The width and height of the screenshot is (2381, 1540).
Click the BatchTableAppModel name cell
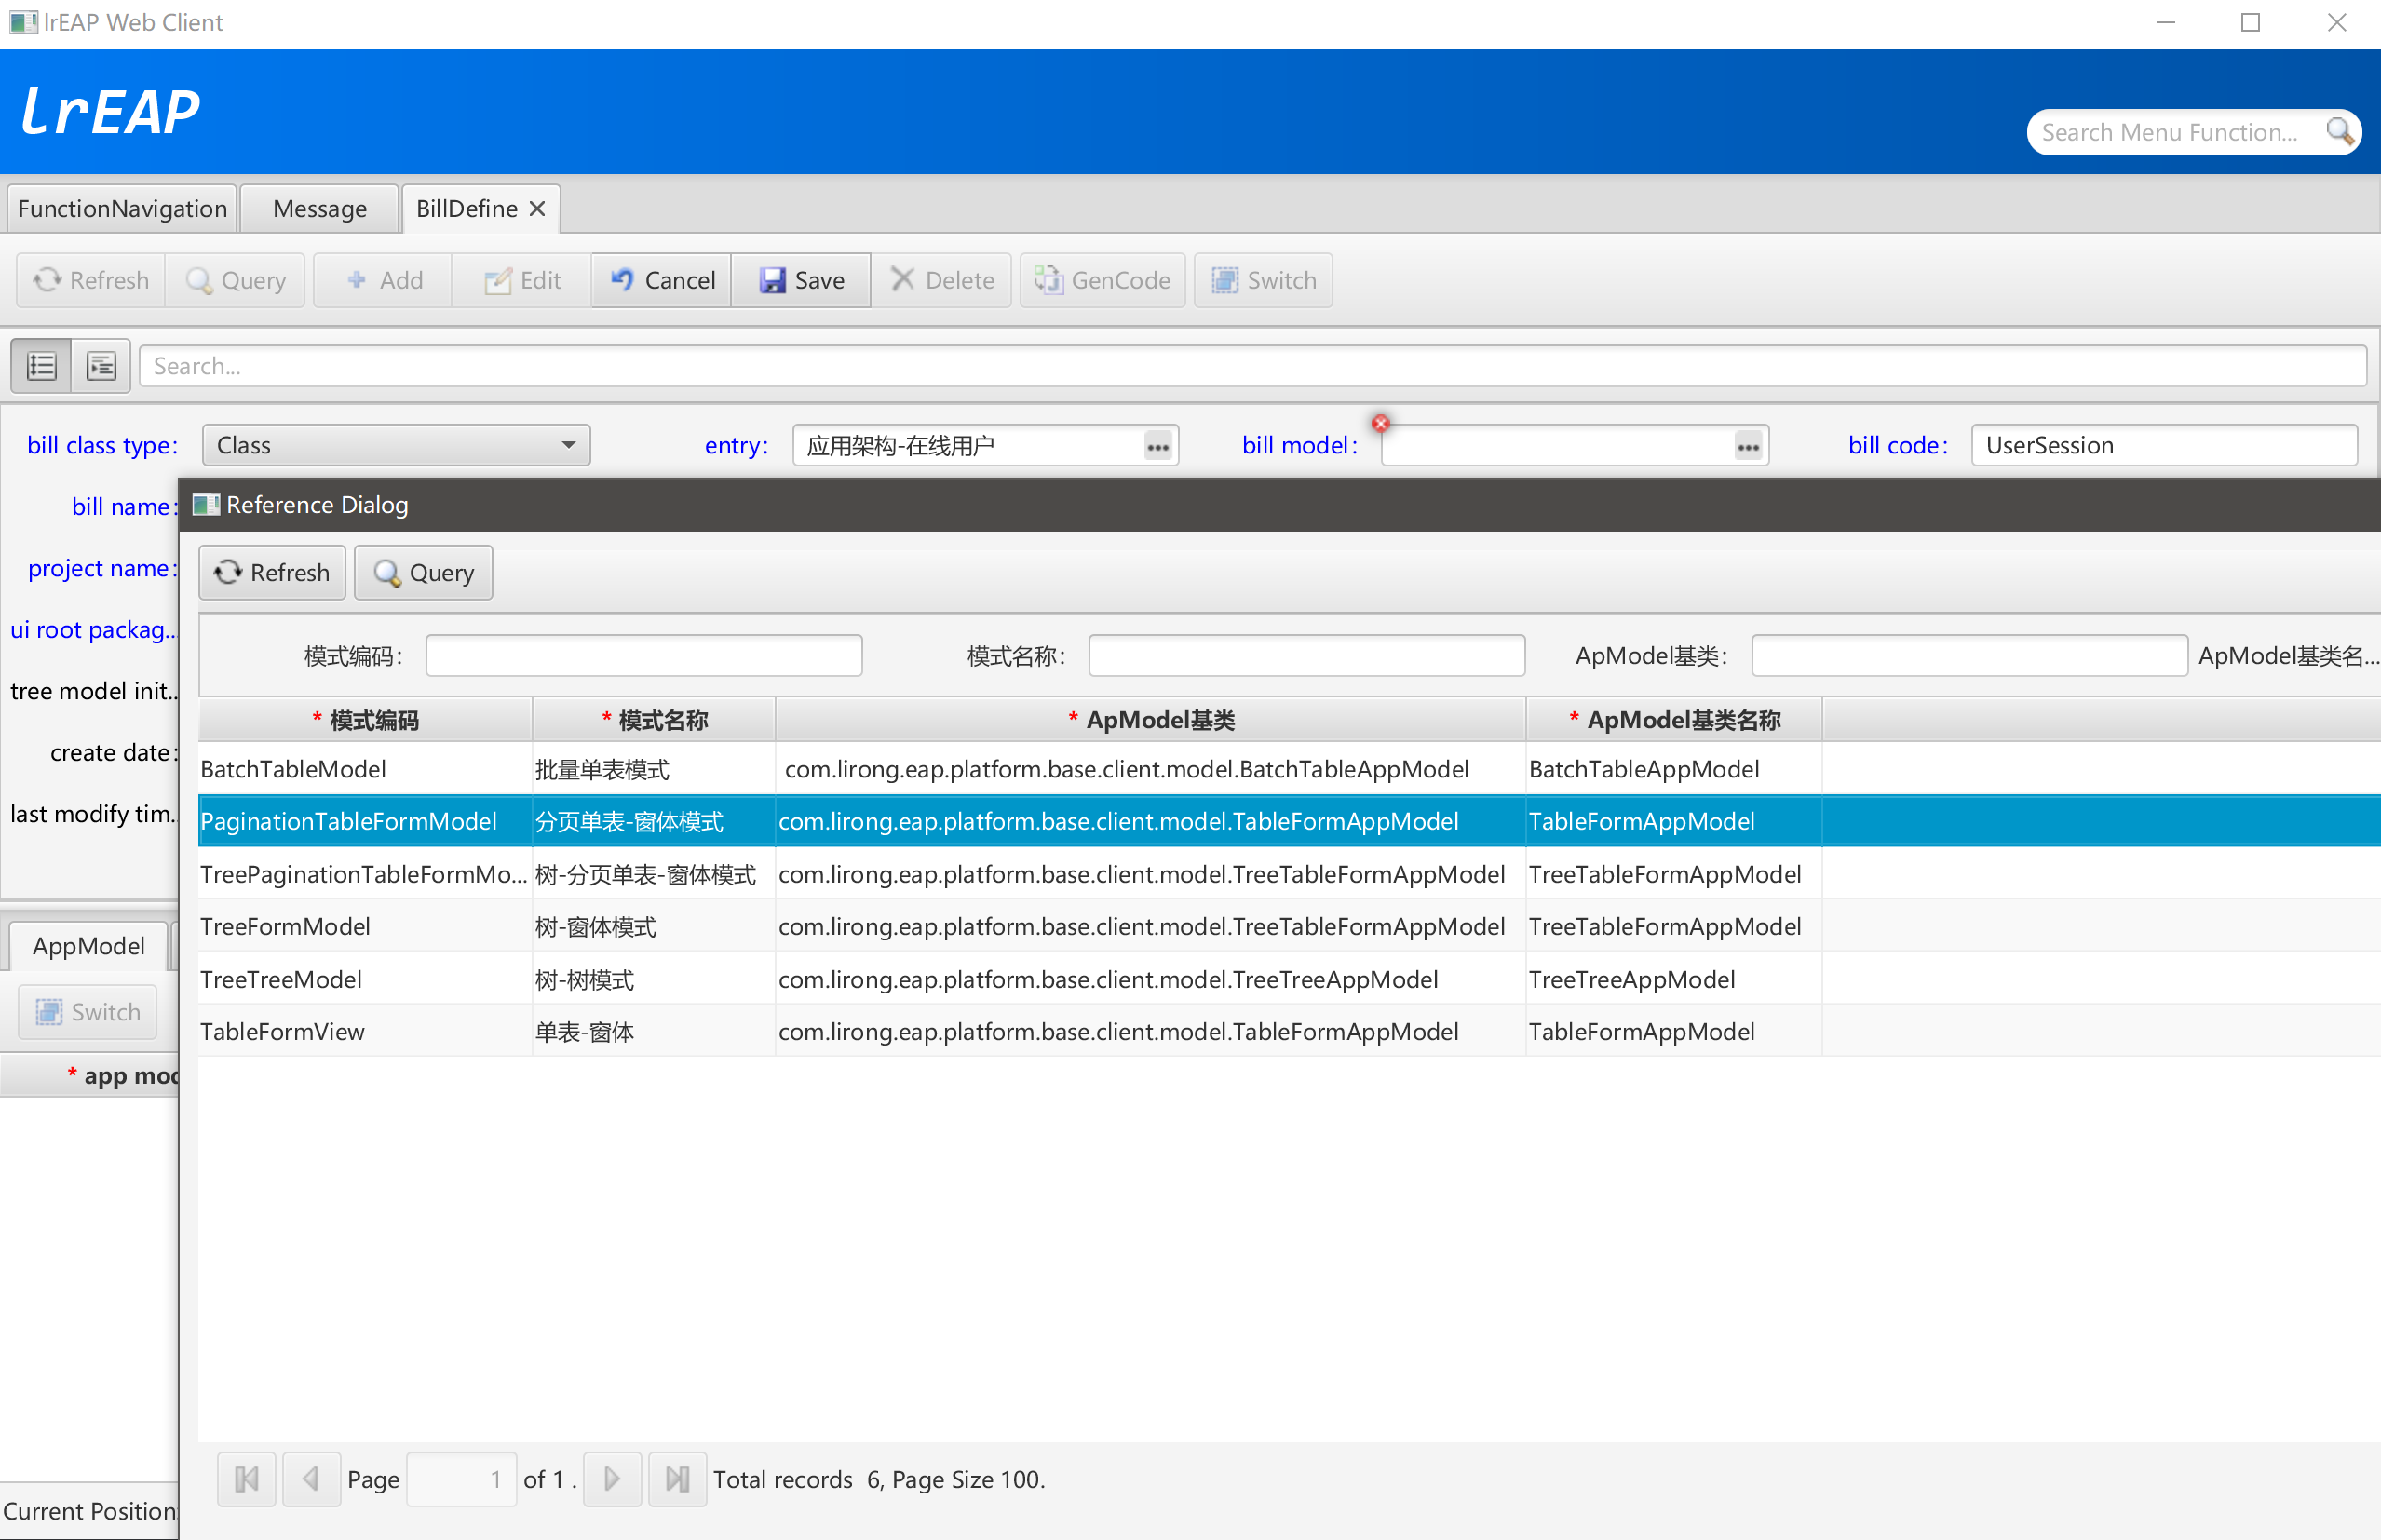click(x=1674, y=768)
